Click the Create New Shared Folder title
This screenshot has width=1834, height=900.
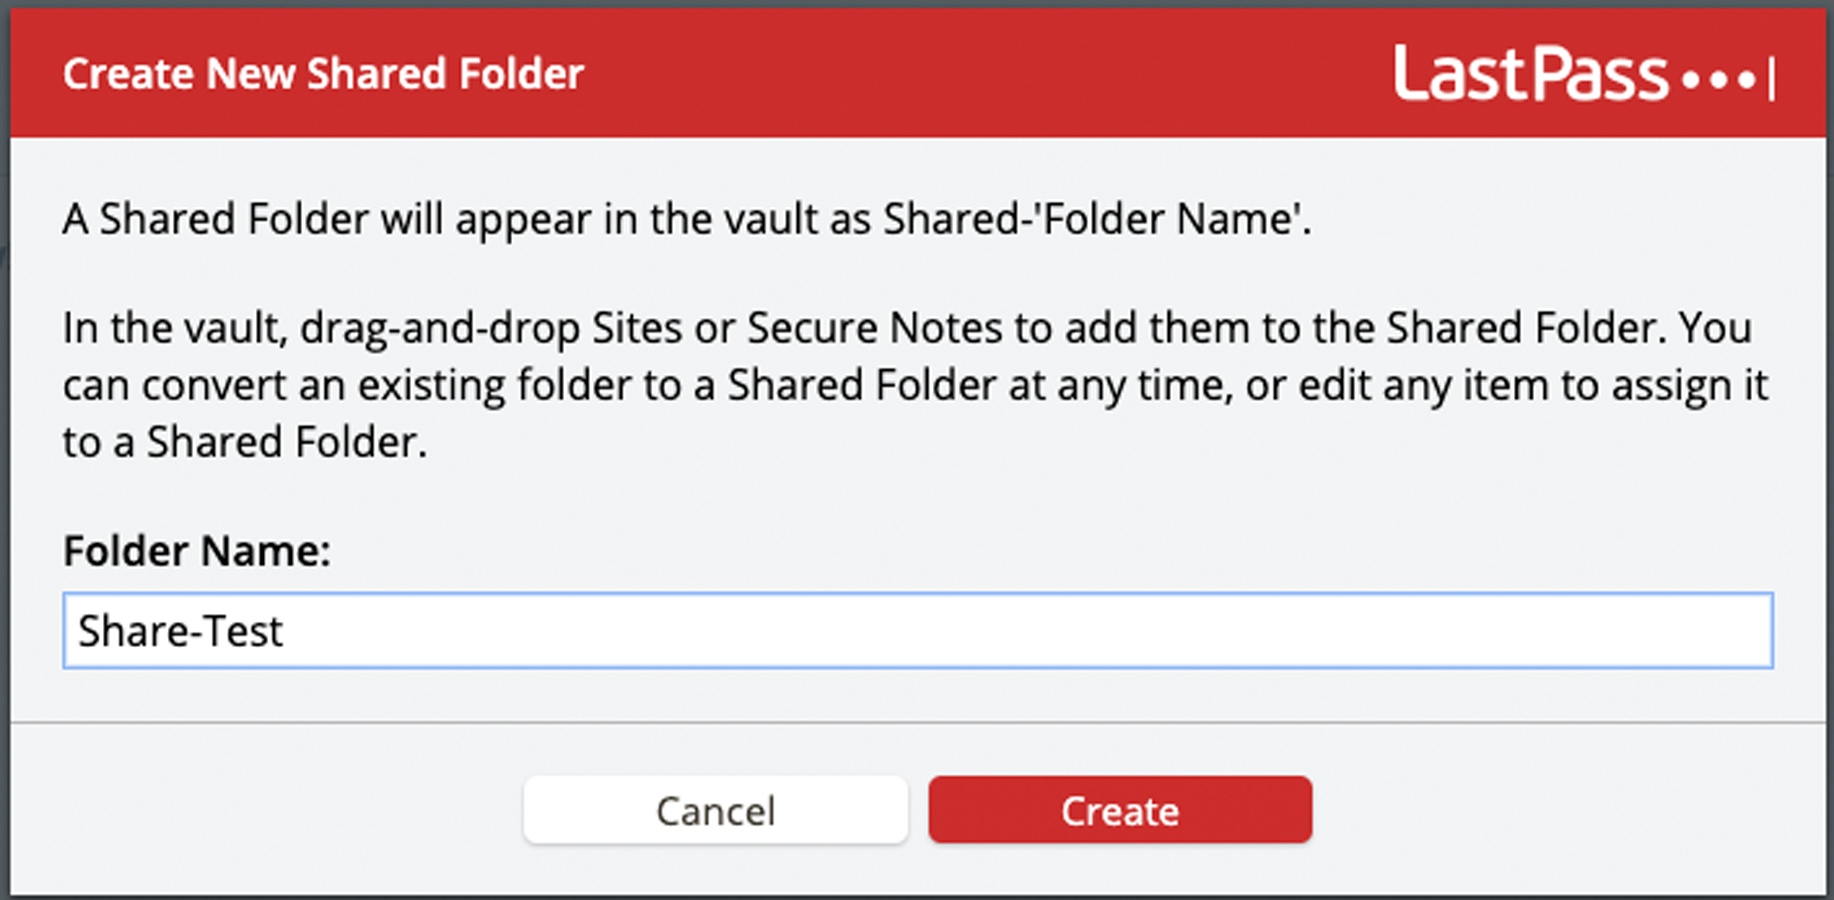pyautogui.click(x=323, y=74)
